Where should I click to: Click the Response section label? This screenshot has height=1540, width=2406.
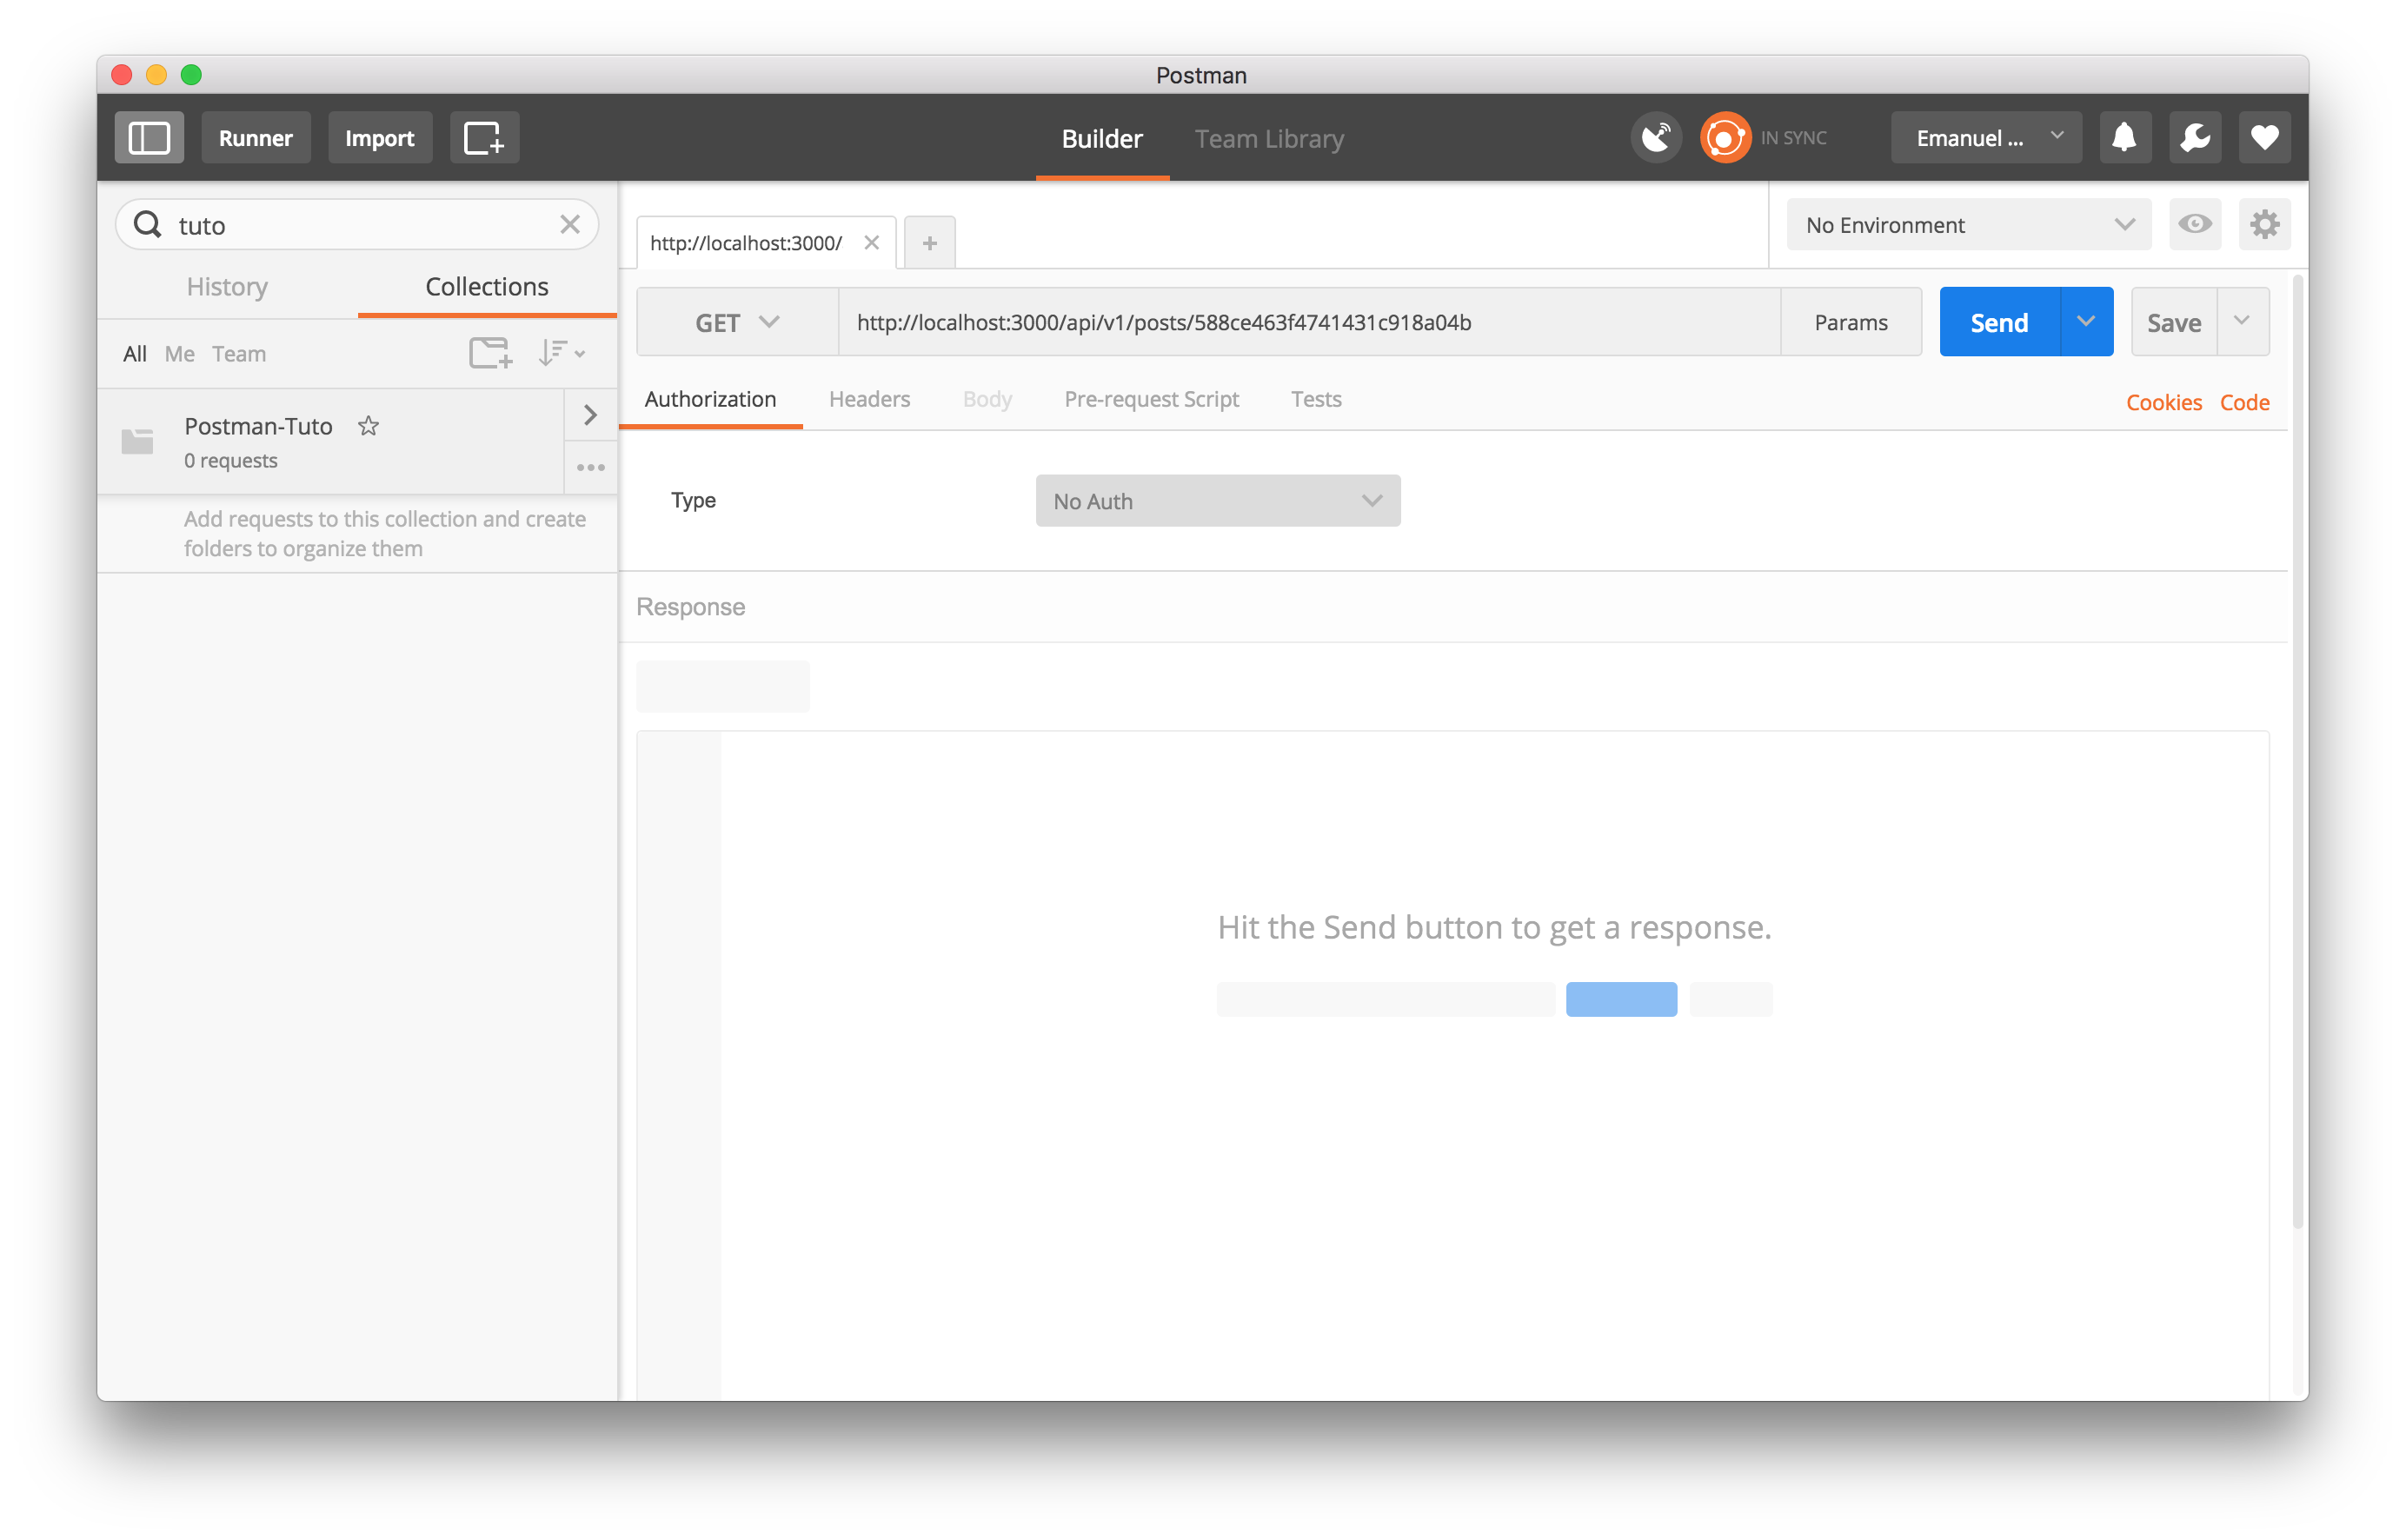click(690, 607)
